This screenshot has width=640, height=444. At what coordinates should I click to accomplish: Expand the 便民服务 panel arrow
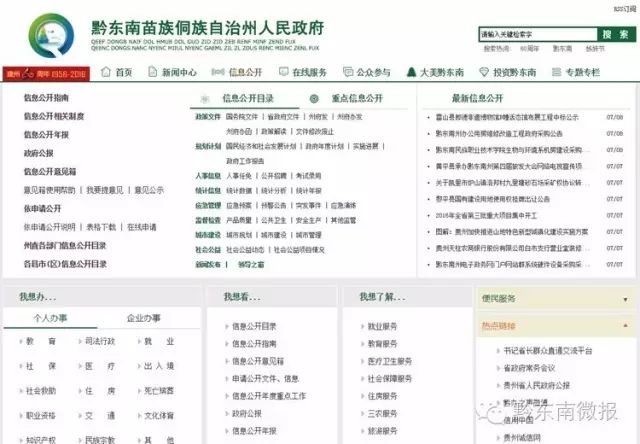(x=625, y=299)
